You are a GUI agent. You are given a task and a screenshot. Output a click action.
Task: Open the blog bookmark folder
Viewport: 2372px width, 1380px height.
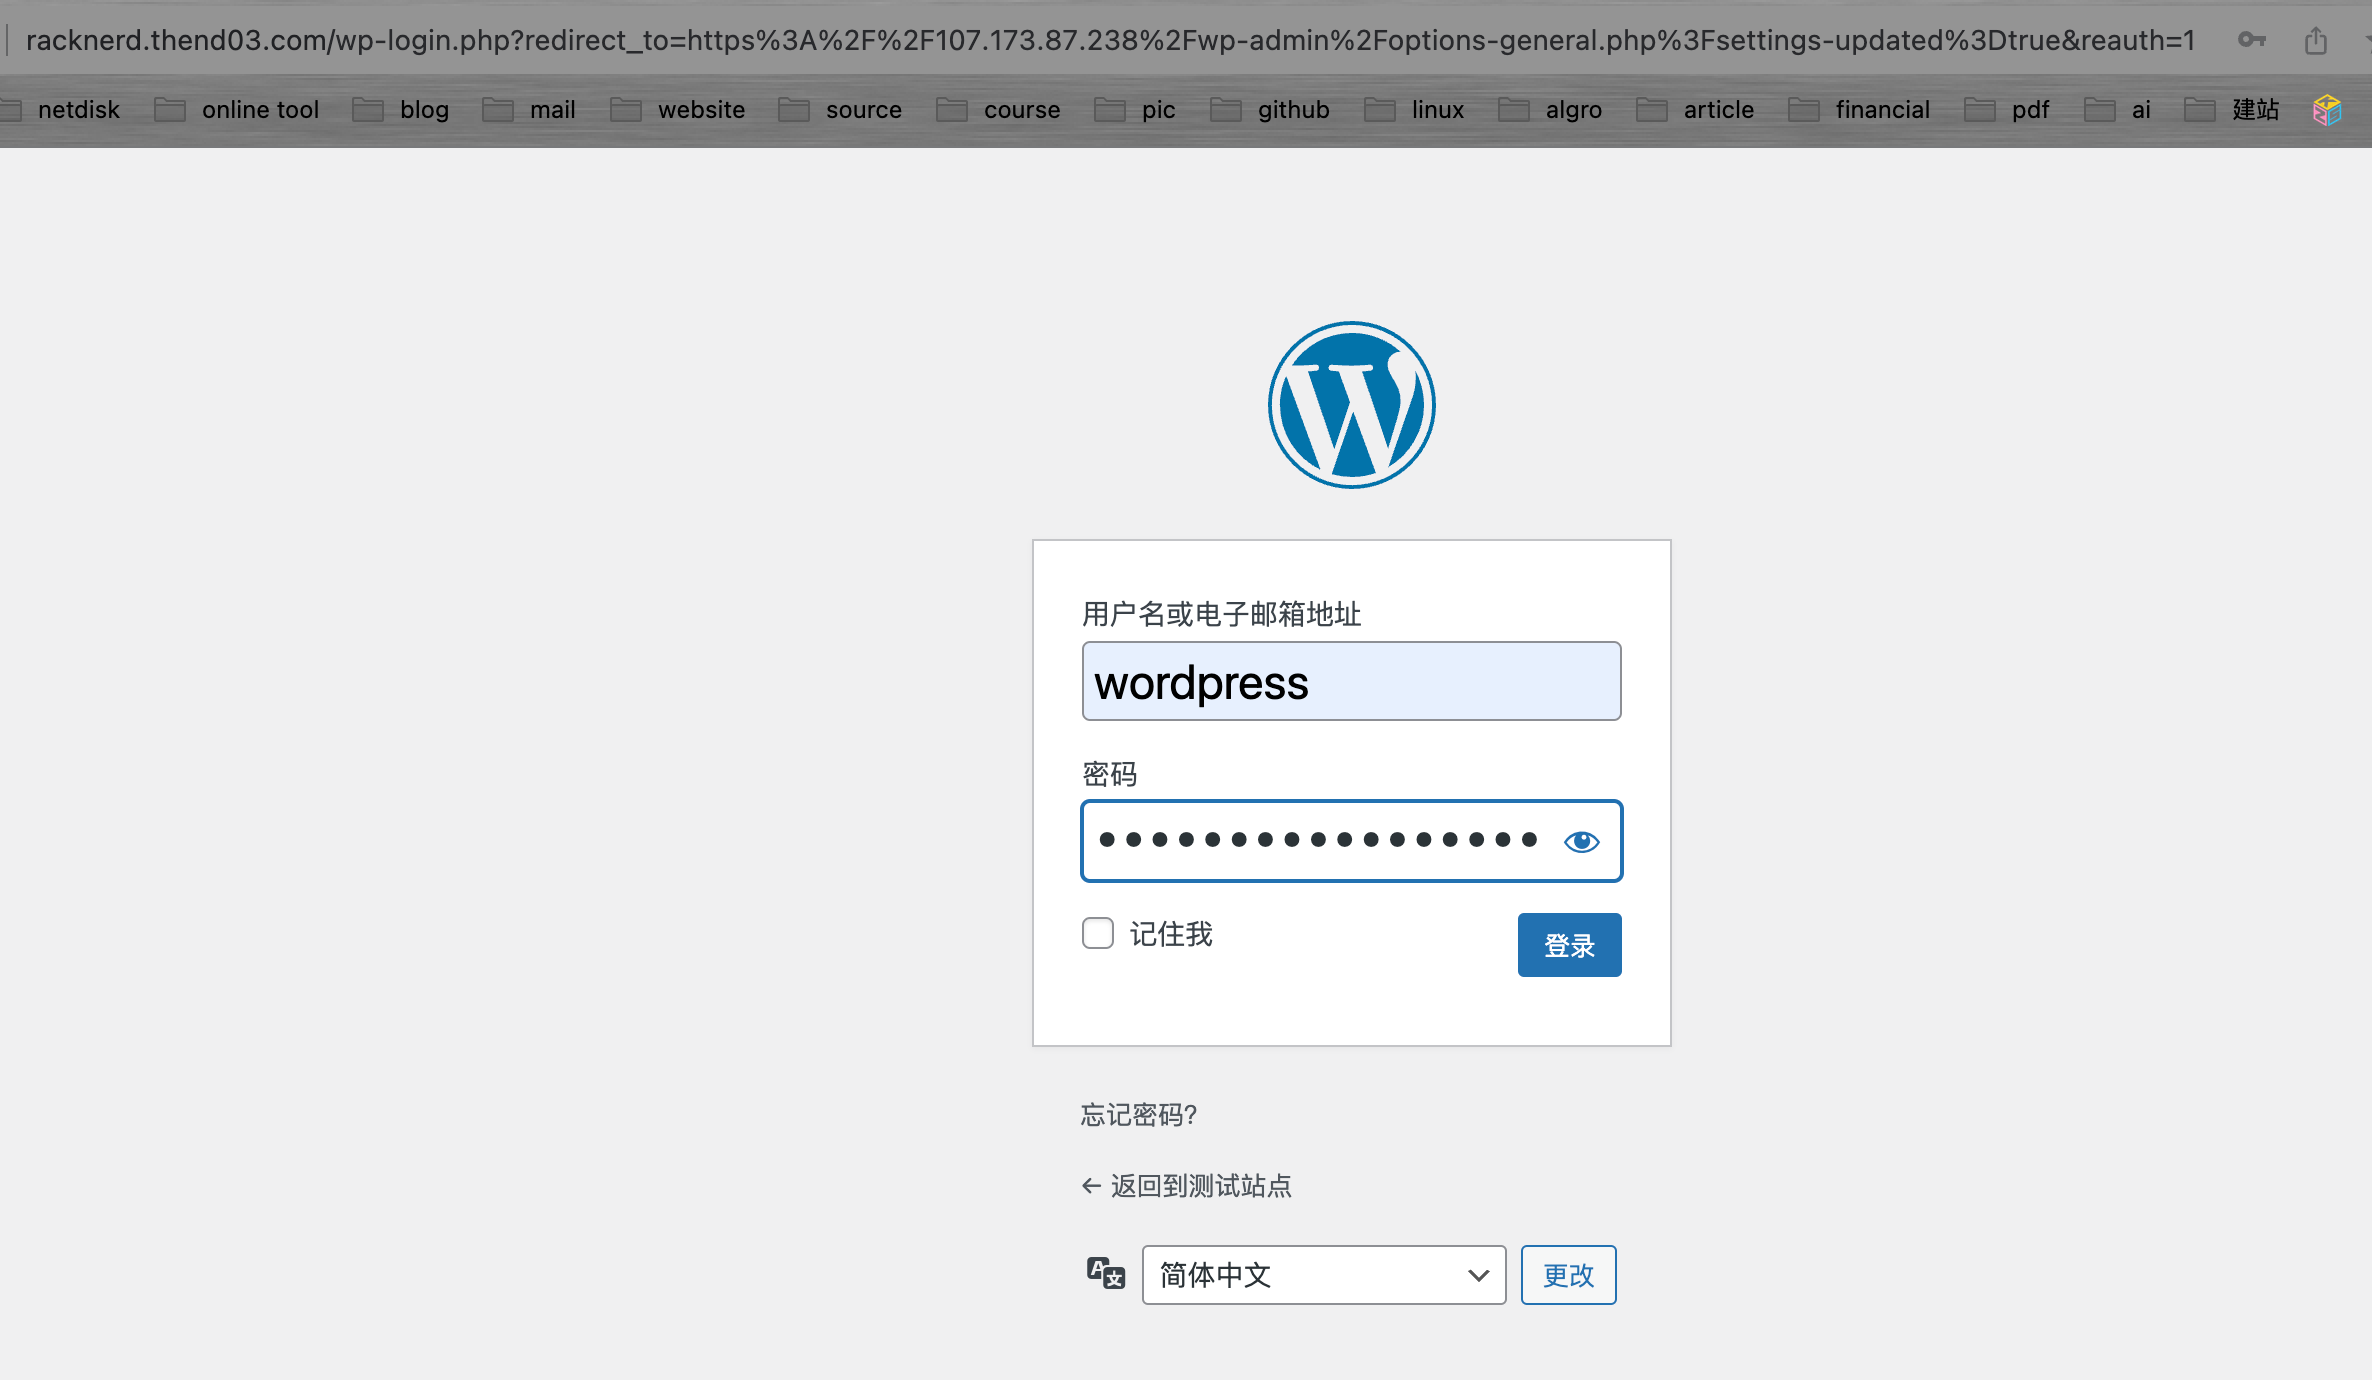coord(401,110)
